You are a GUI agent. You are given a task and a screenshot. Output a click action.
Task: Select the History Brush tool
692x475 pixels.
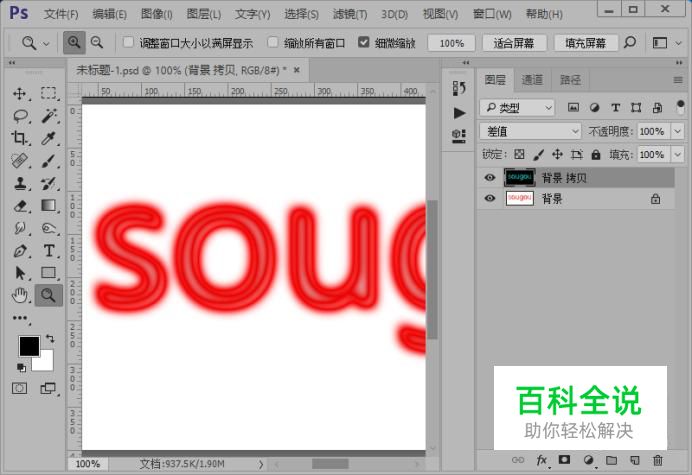coord(49,183)
